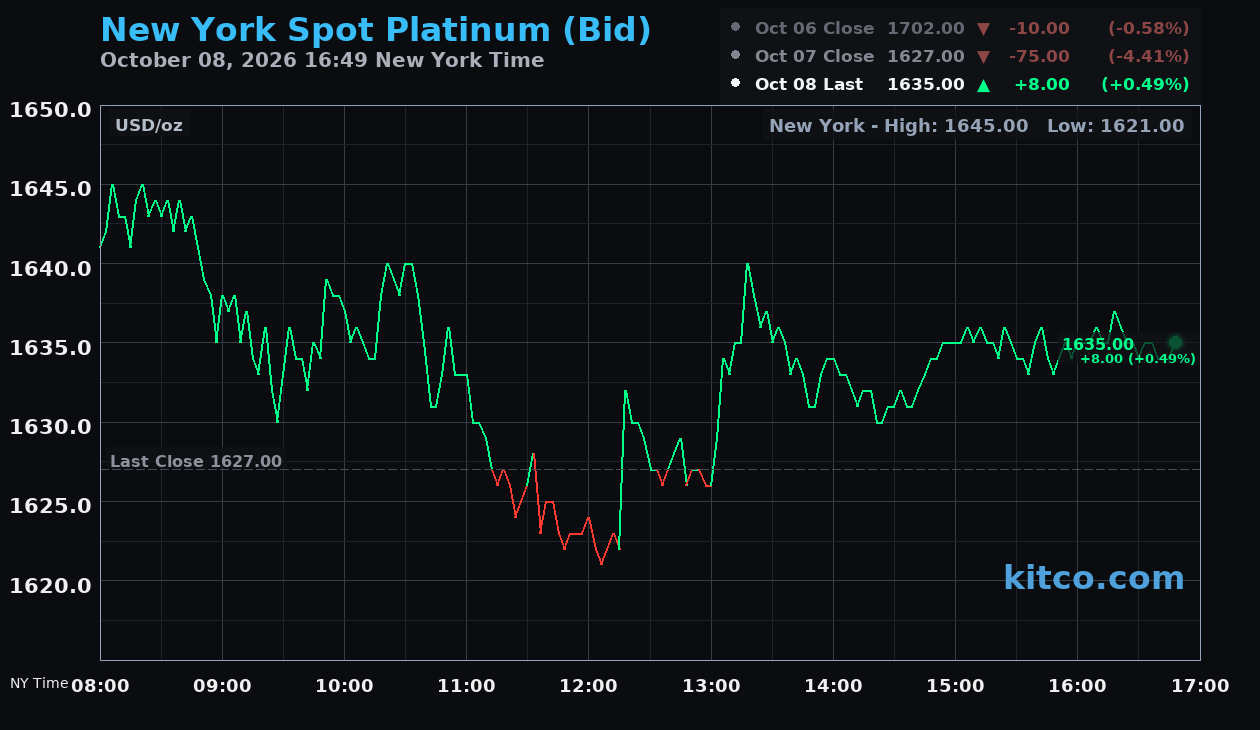Click the 15:00 time axis label

pos(956,686)
